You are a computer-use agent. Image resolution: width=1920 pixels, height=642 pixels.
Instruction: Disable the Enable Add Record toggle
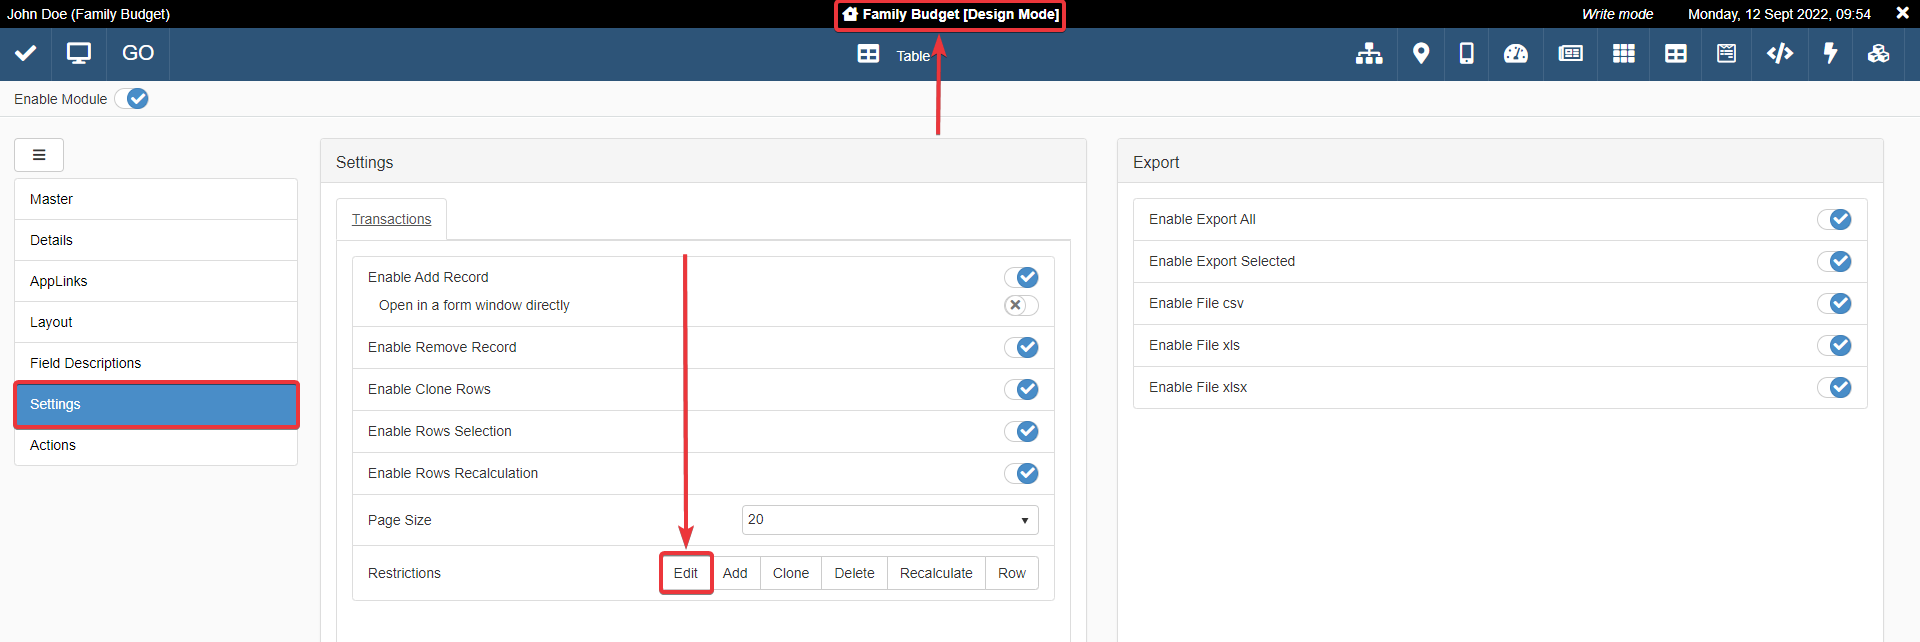click(x=1021, y=277)
